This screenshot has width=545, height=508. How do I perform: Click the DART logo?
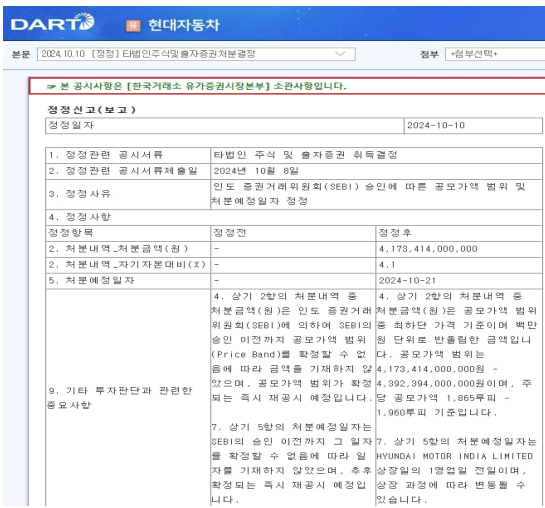click(x=52, y=23)
